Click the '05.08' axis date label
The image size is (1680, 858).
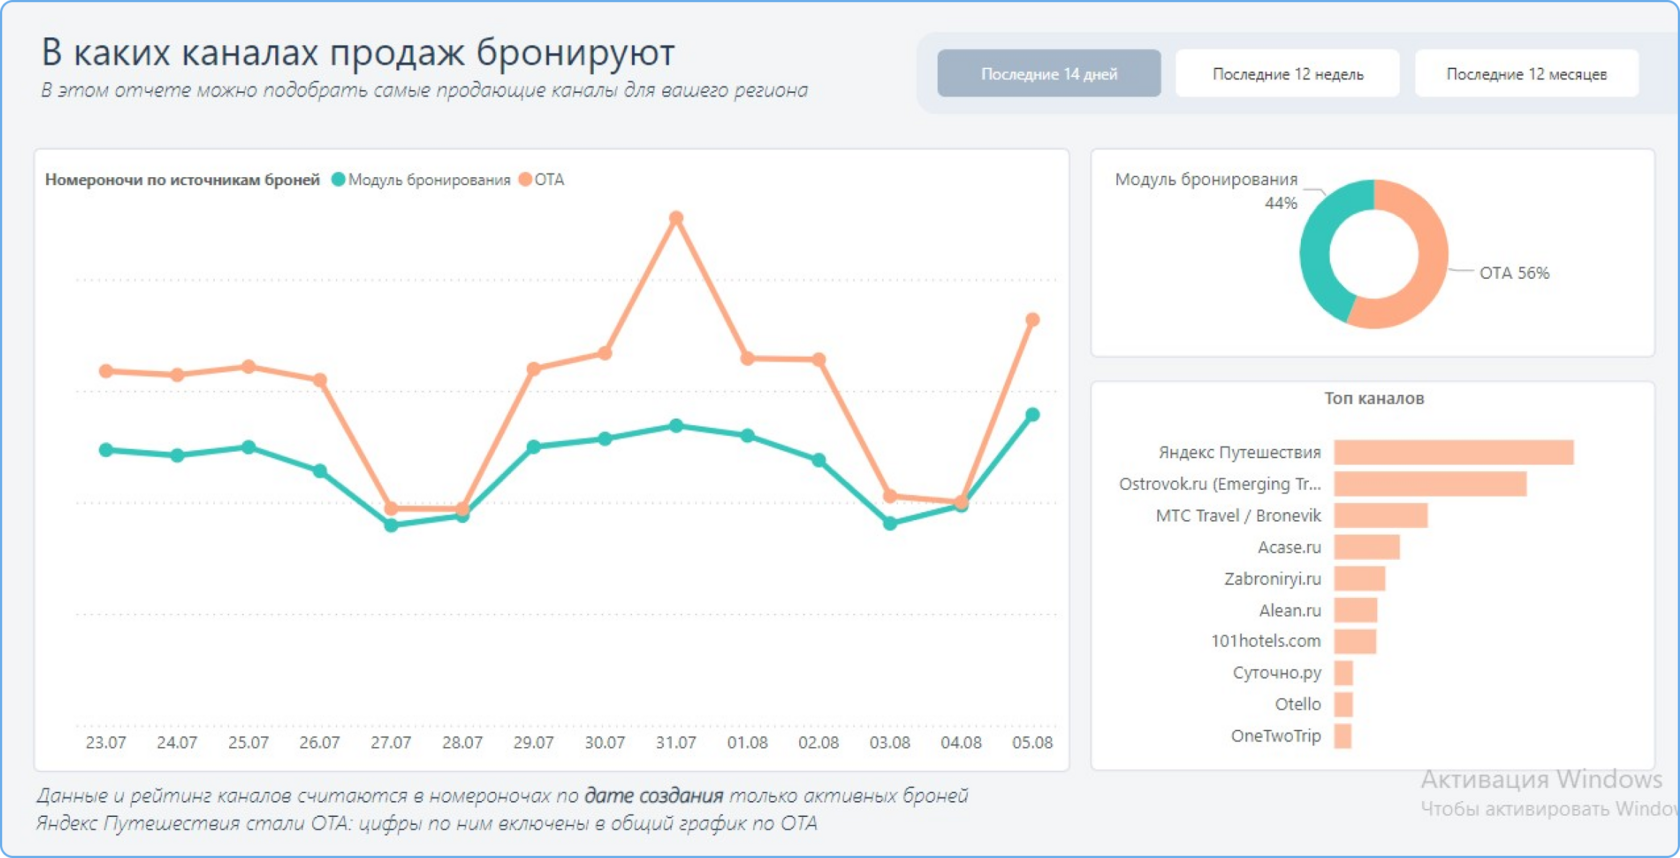click(x=1032, y=742)
